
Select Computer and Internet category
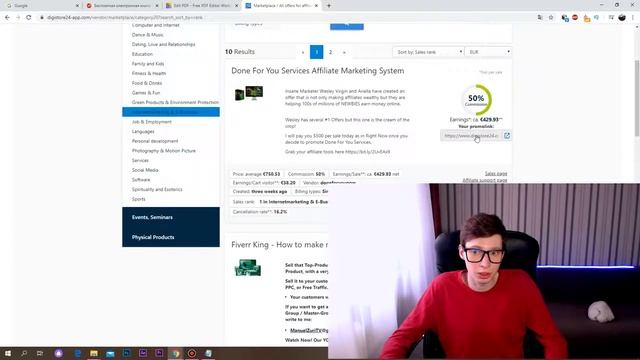click(156, 25)
